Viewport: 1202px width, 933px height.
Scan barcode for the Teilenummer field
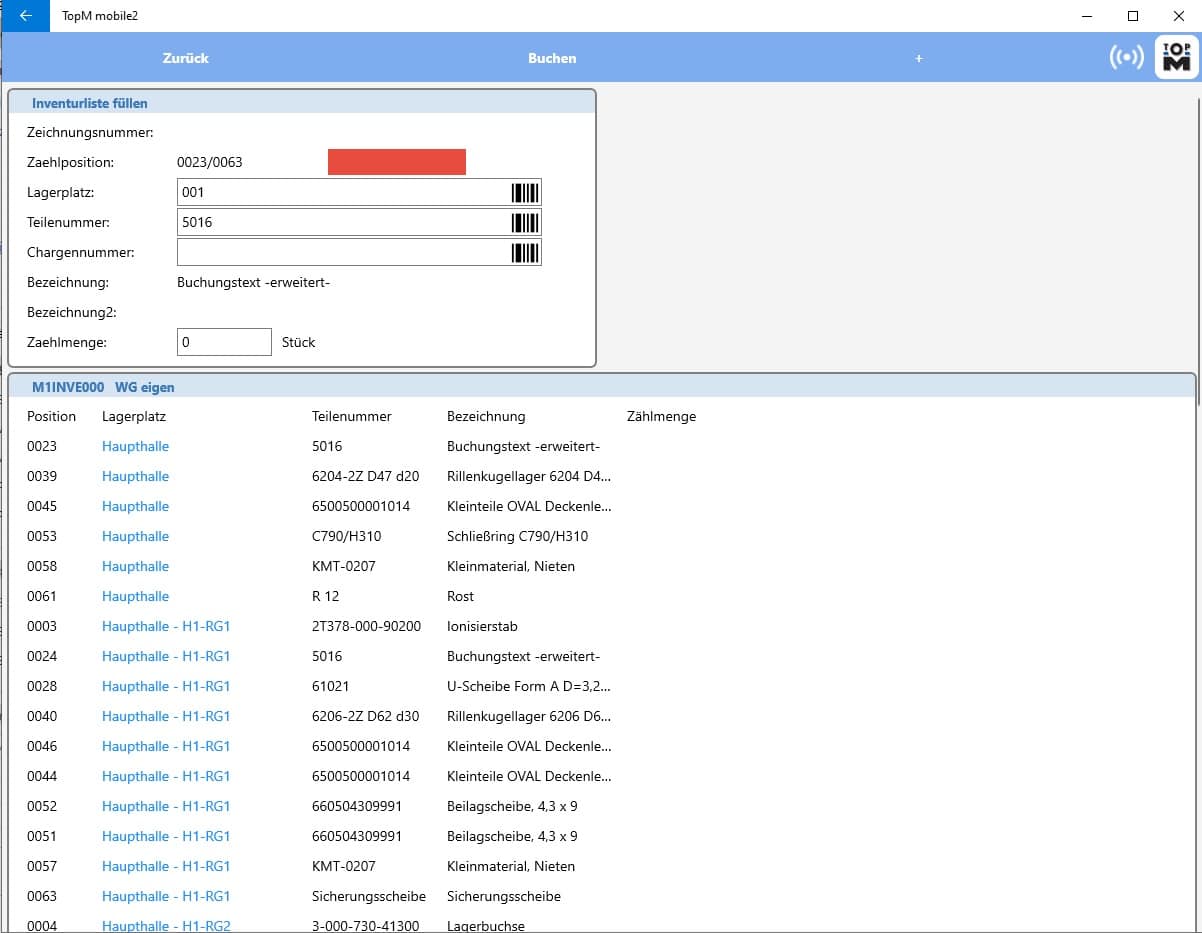pyautogui.click(x=527, y=222)
